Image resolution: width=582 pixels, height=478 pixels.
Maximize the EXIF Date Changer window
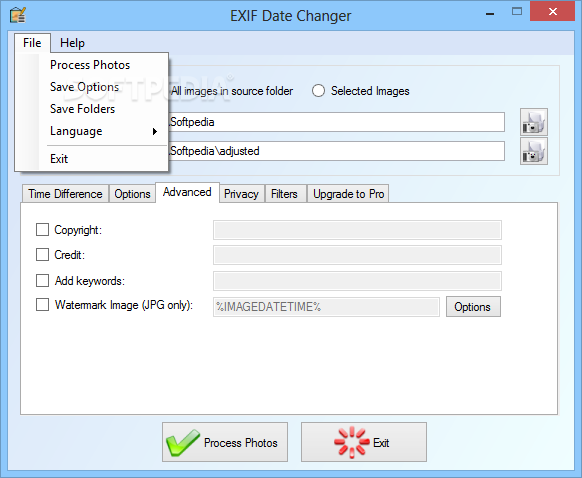coord(517,12)
